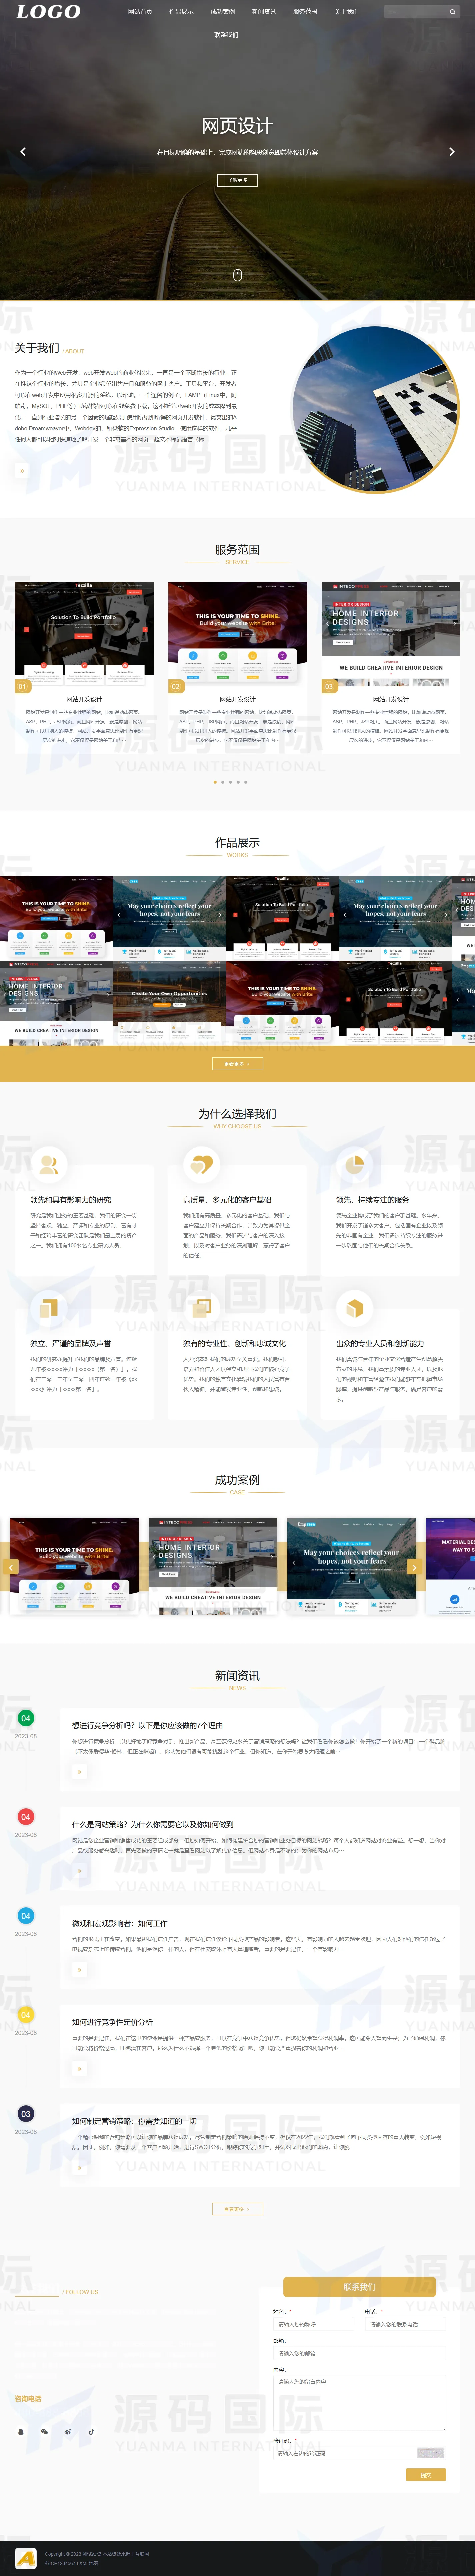Open news article 微观和宏观影响者：如何工作
The image size is (475, 2576).
[120, 1923]
